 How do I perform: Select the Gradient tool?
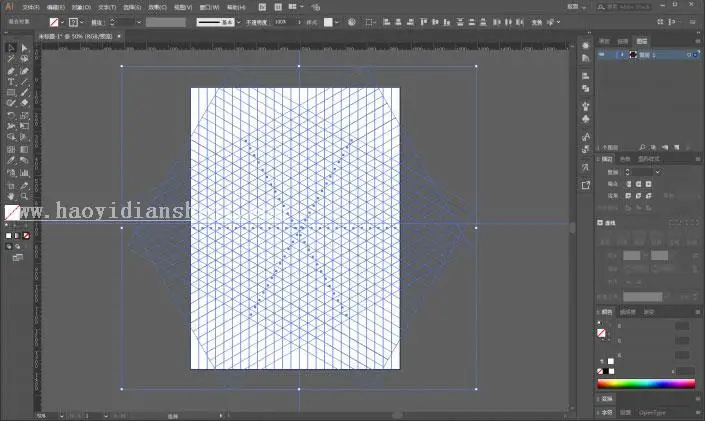24,149
